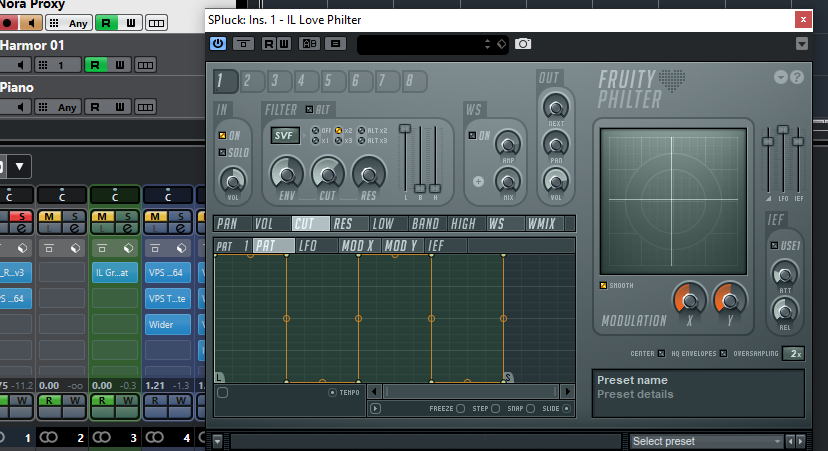Toggle TEMPO option in envelope editor
The height and width of the screenshot is (451, 828).
pyautogui.click(x=332, y=392)
